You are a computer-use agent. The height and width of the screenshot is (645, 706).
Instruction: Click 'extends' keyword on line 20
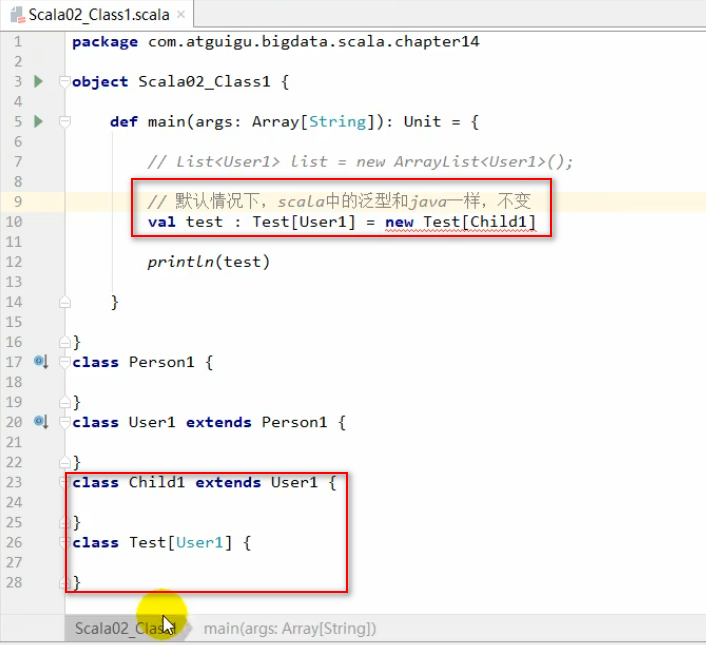(219, 422)
